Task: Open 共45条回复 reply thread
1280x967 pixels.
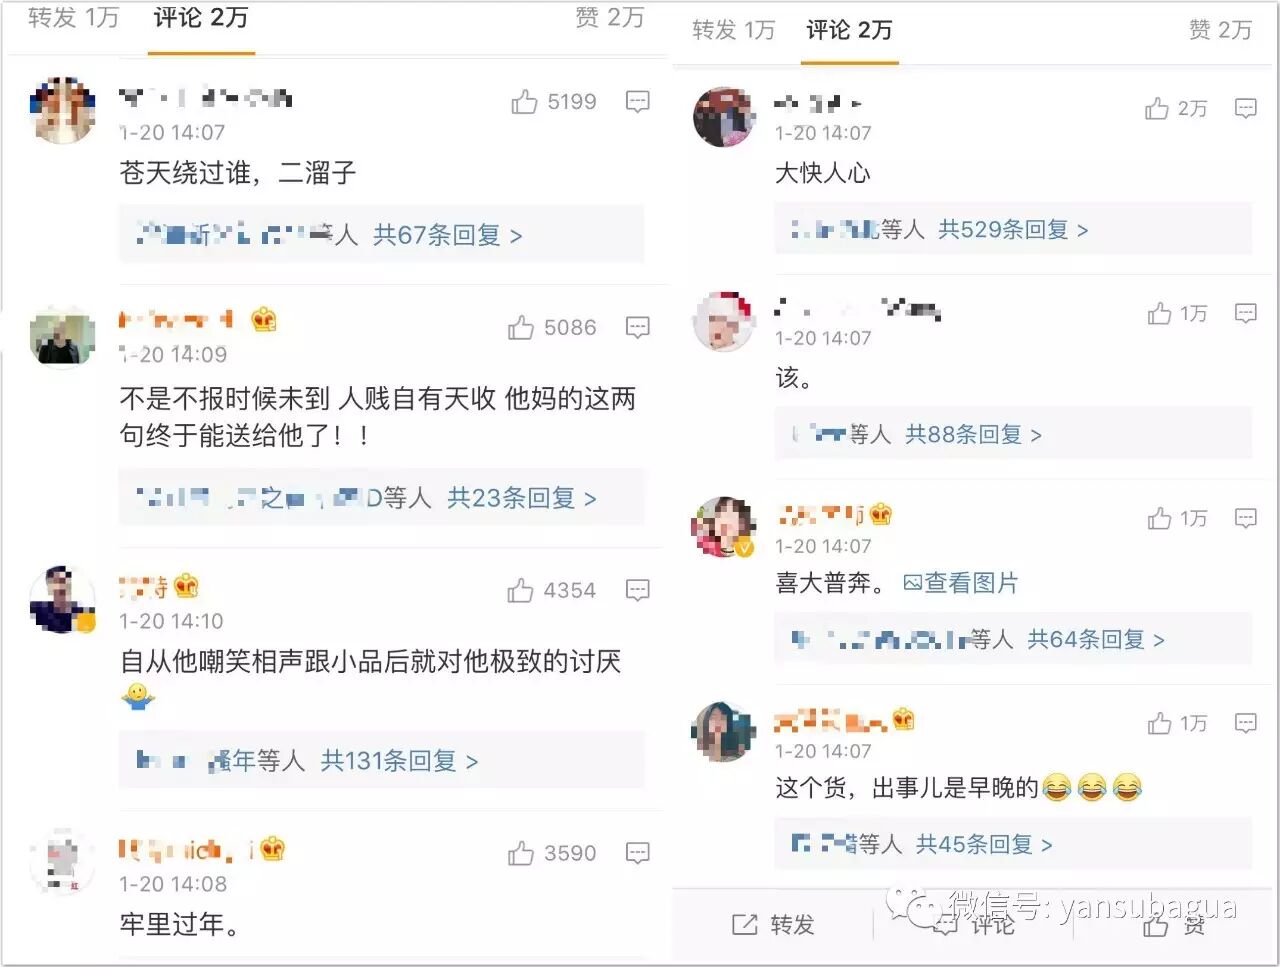Action: coord(984,845)
